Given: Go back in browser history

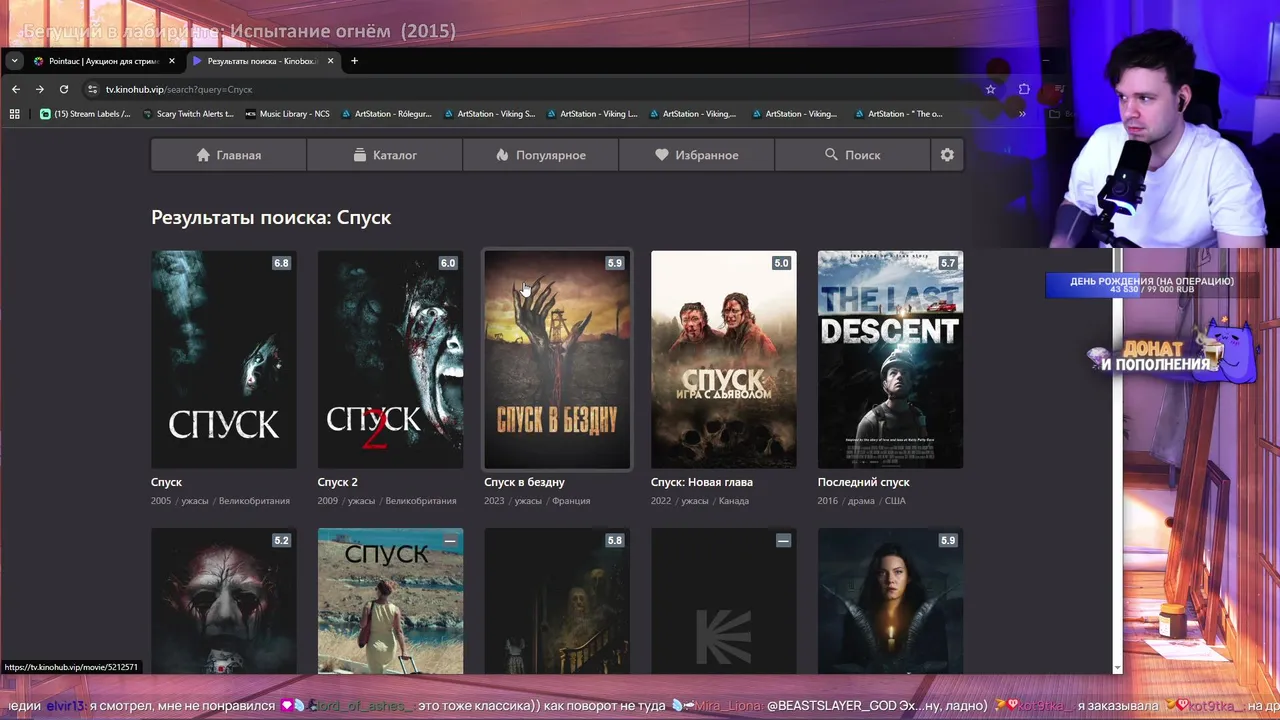Looking at the screenshot, I should [16, 89].
